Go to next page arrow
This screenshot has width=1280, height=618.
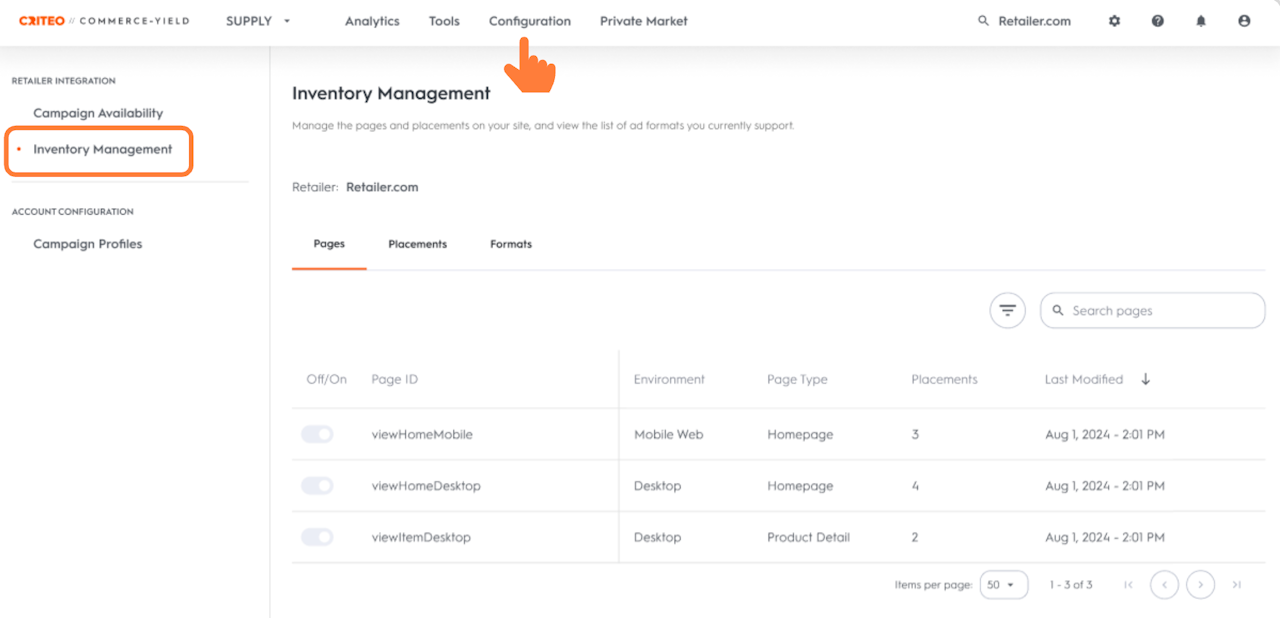1200,585
